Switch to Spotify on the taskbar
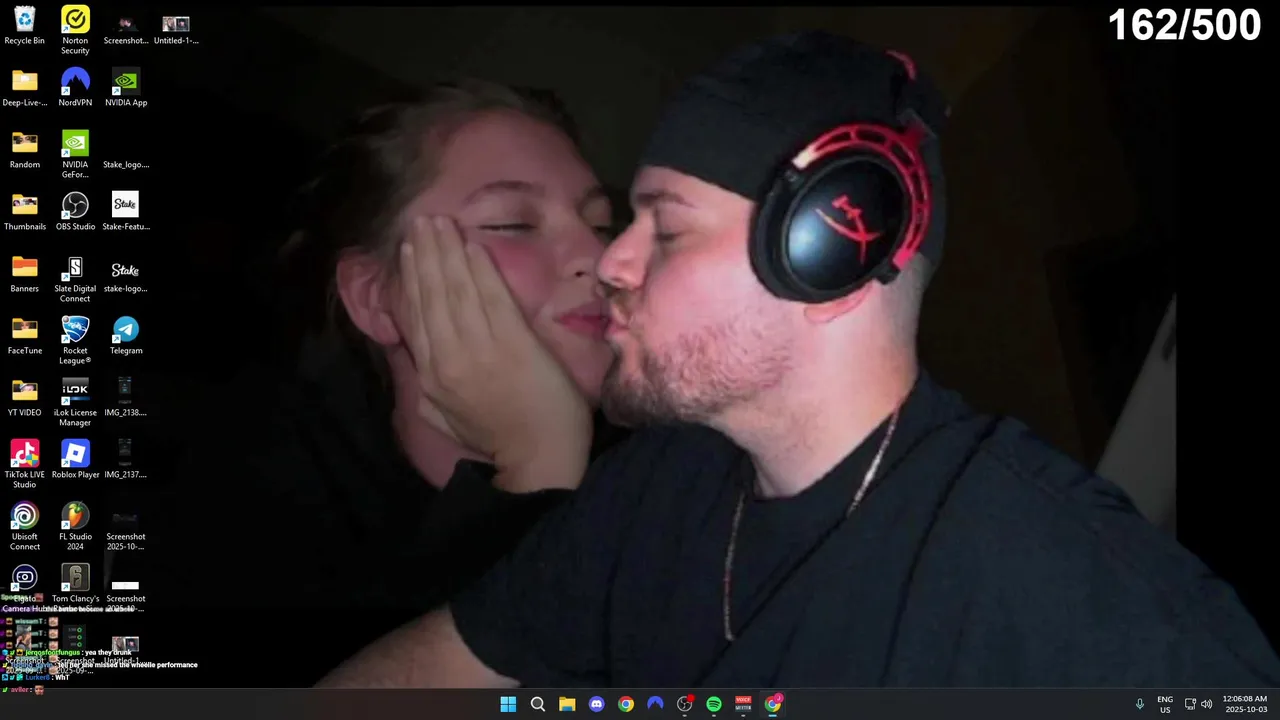This screenshot has width=1280, height=720. tap(714, 704)
